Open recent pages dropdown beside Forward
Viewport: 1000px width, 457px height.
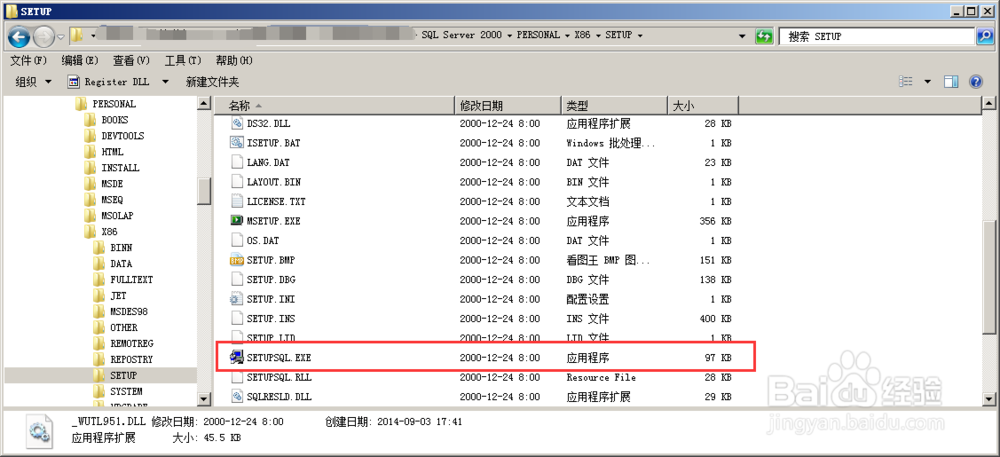pos(61,37)
